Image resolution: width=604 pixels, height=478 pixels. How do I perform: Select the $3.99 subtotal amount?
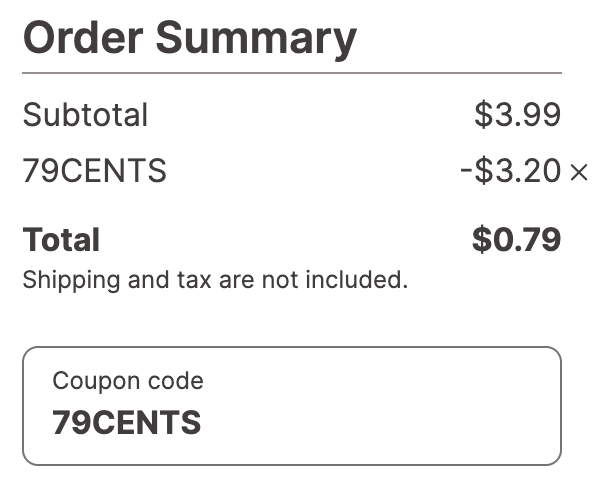point(517,115)
